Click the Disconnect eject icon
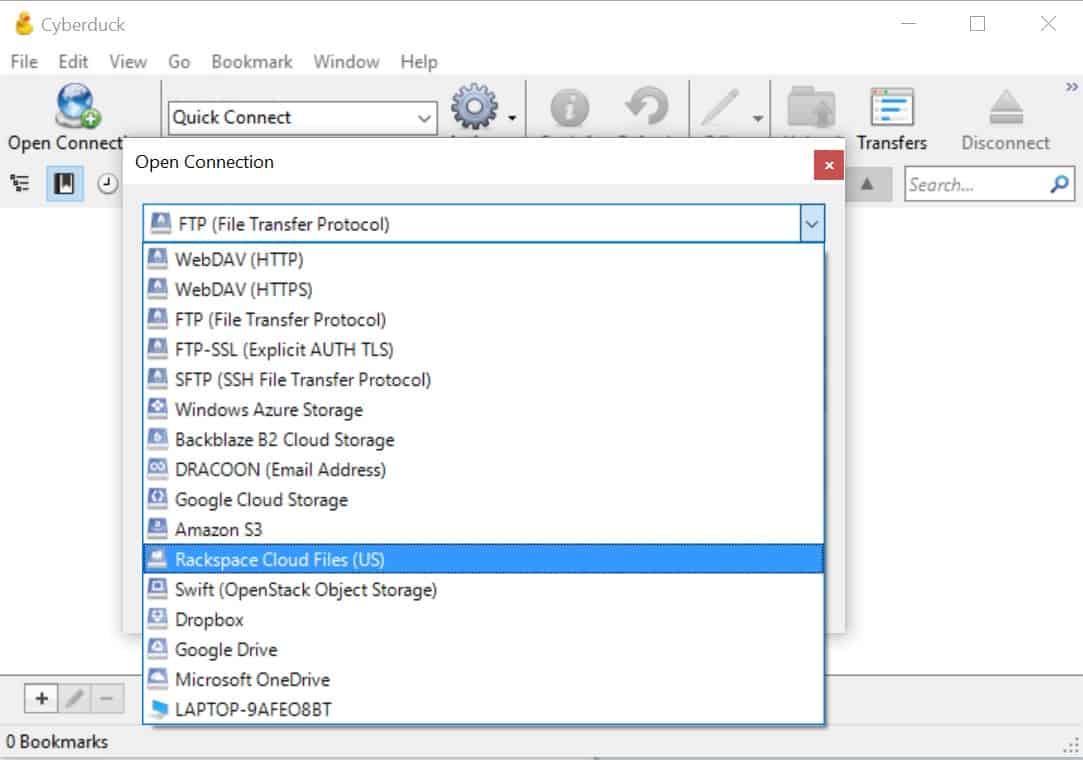The image size is (1083, 760). click(x=1006, y=107)
